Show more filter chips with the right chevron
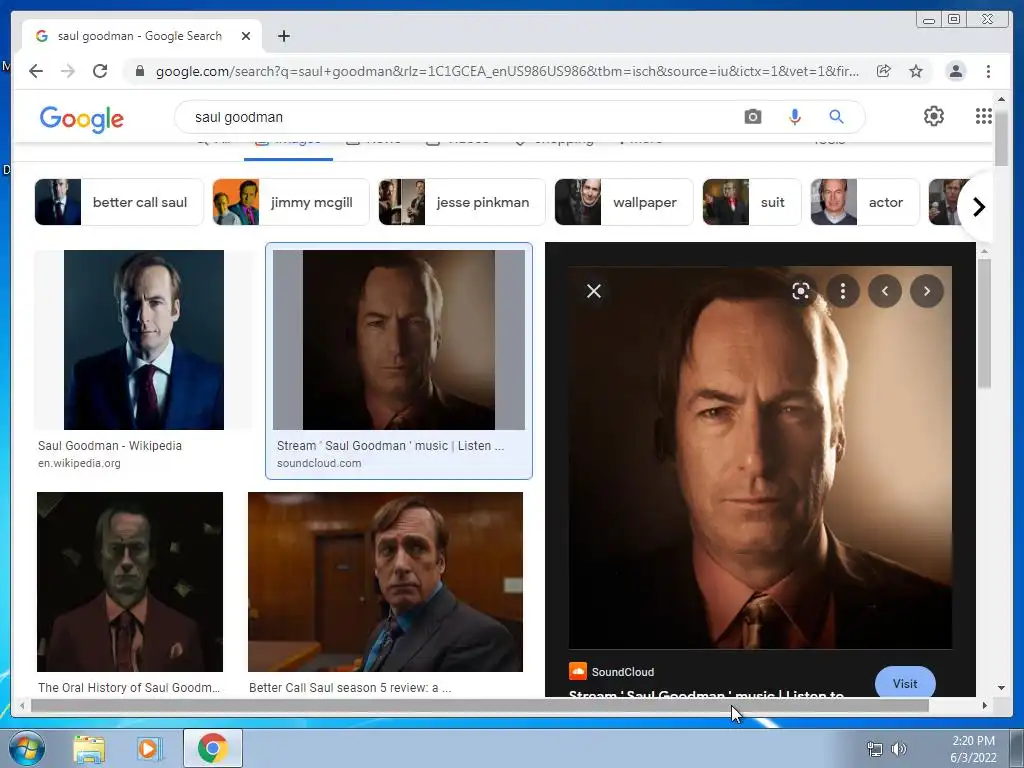The image size is (1024, 768). 978,208
